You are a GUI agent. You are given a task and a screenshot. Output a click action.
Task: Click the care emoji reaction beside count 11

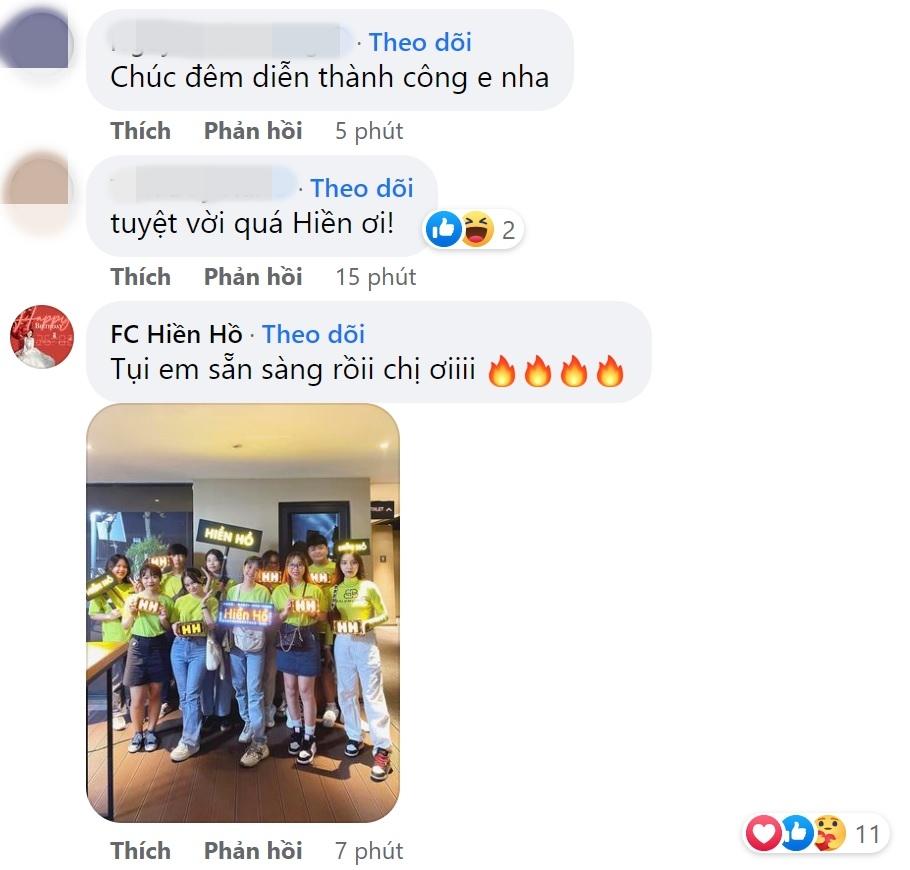point(829,834)
